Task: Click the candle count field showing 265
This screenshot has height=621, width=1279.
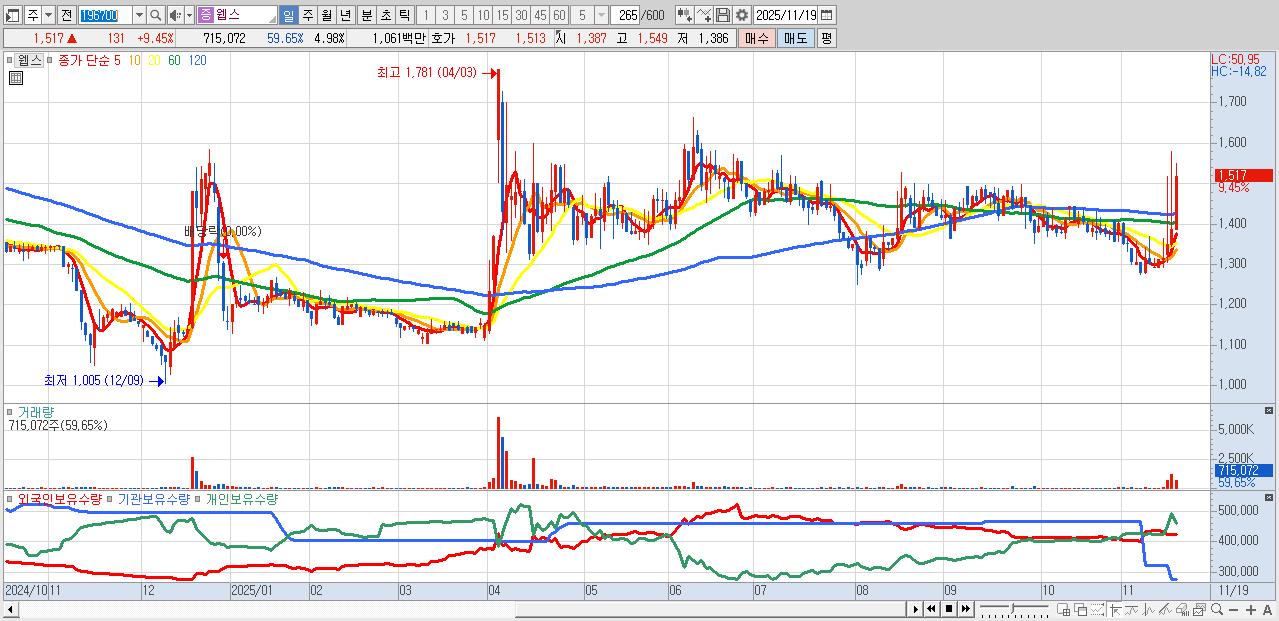Action: [x=626, y=15]
